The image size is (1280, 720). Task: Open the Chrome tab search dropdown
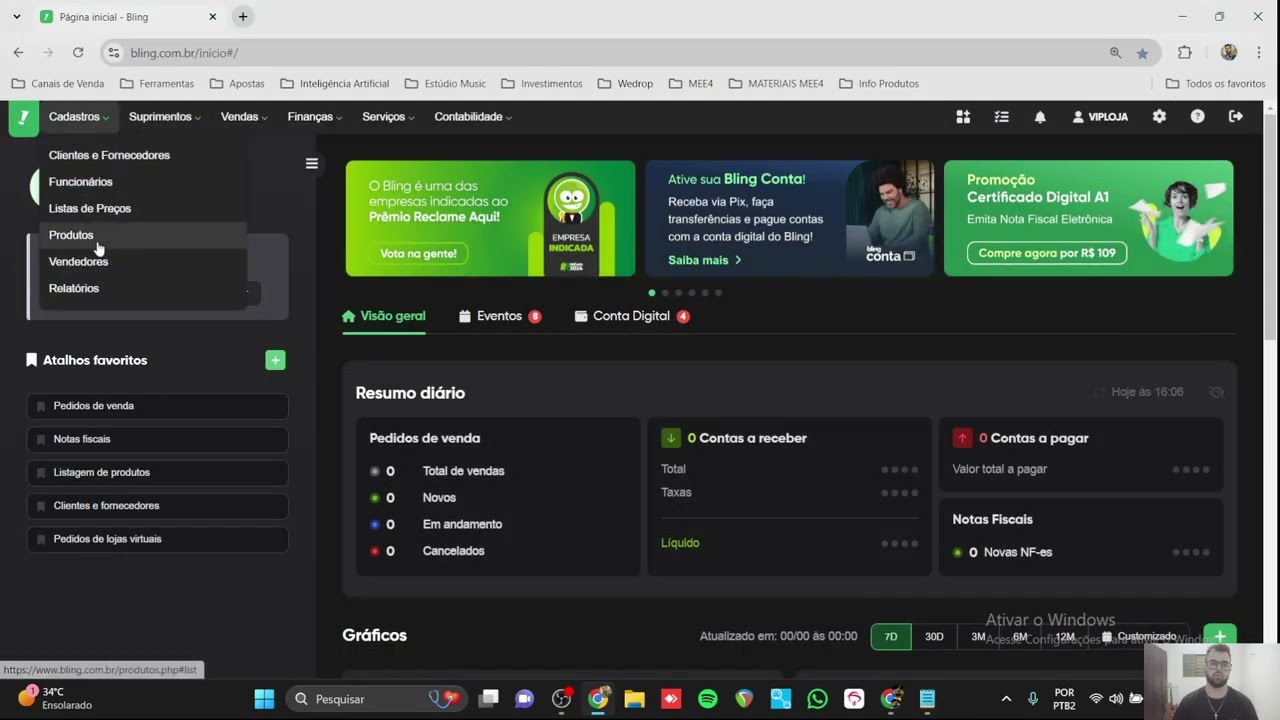16,17
